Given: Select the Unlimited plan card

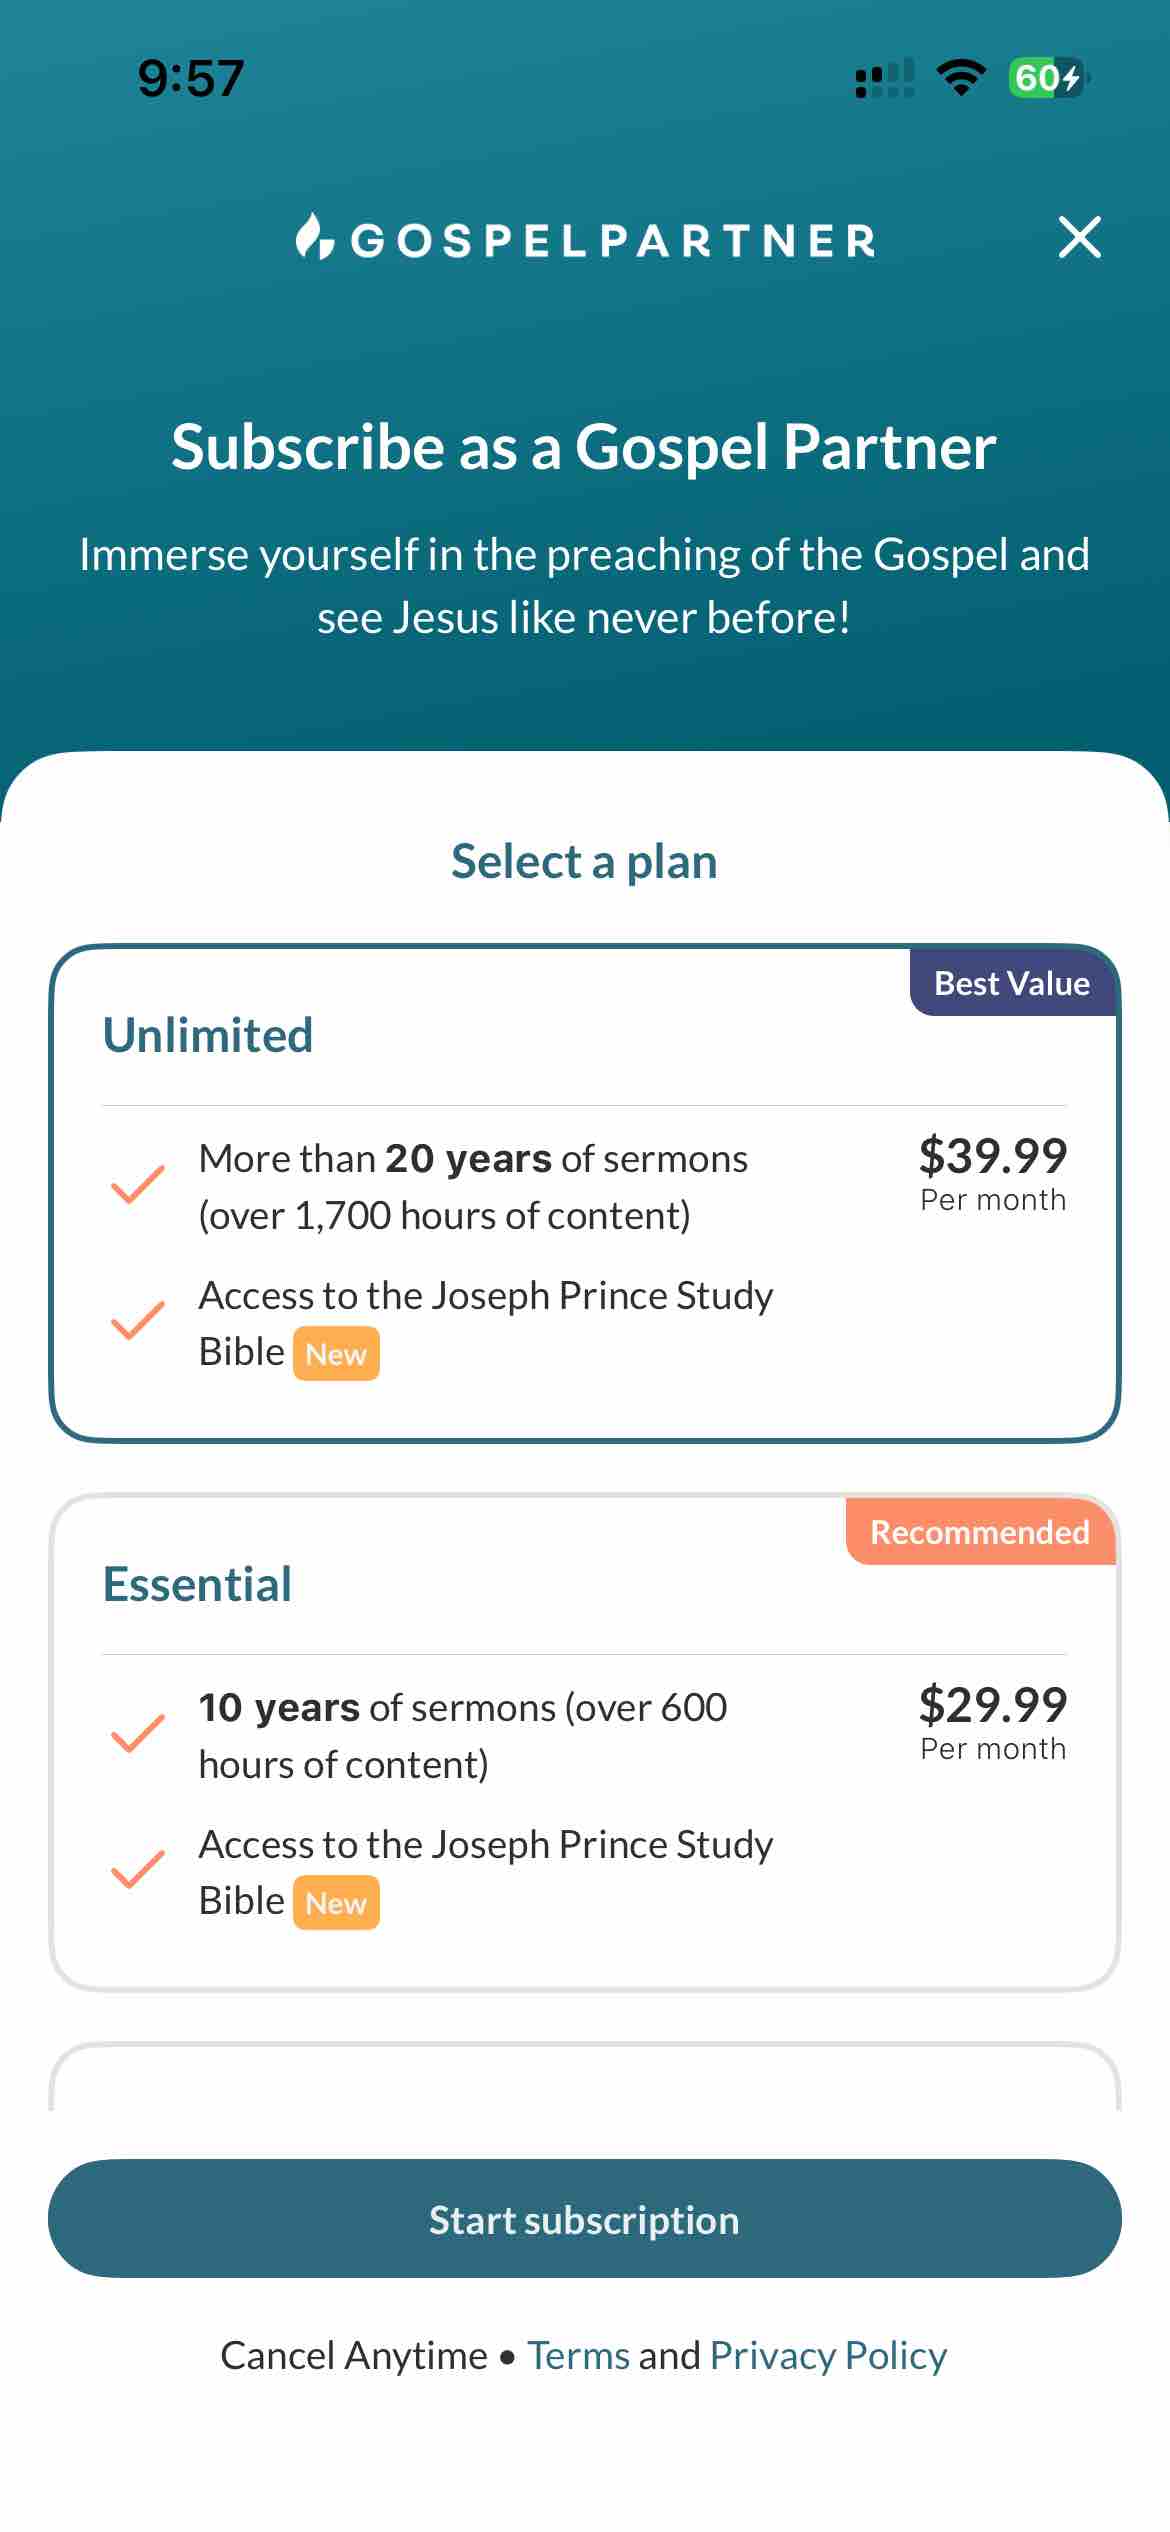Looking at the screenshot, I should [x=584, y=1193].
